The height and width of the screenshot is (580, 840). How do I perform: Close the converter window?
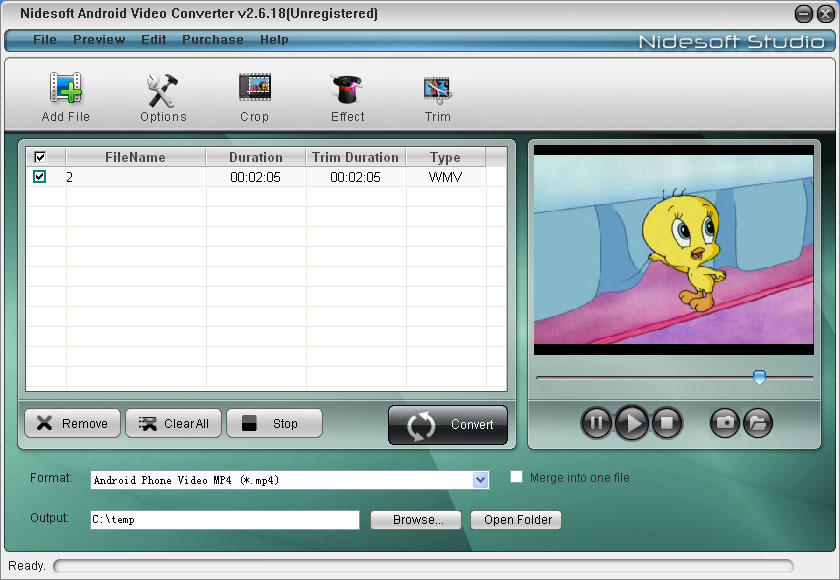click(826, 14)
